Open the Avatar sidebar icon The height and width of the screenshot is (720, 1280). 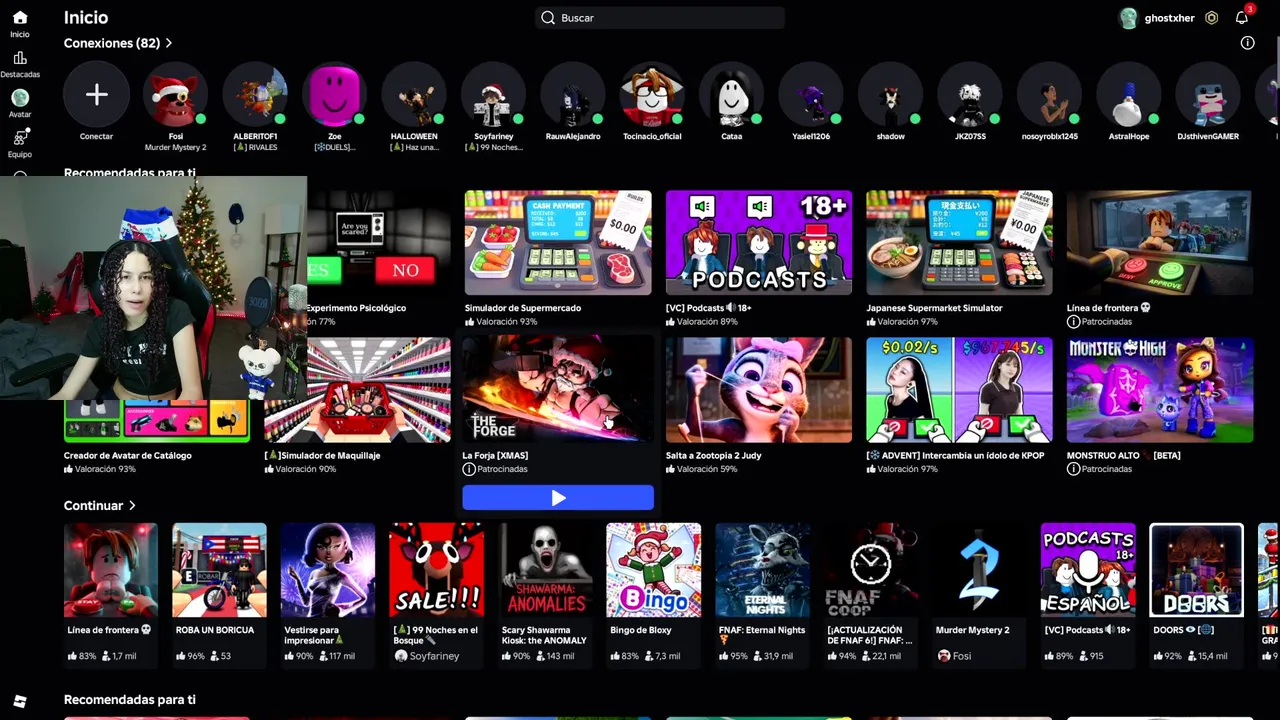pyautogui.click(x=20, y=98)
